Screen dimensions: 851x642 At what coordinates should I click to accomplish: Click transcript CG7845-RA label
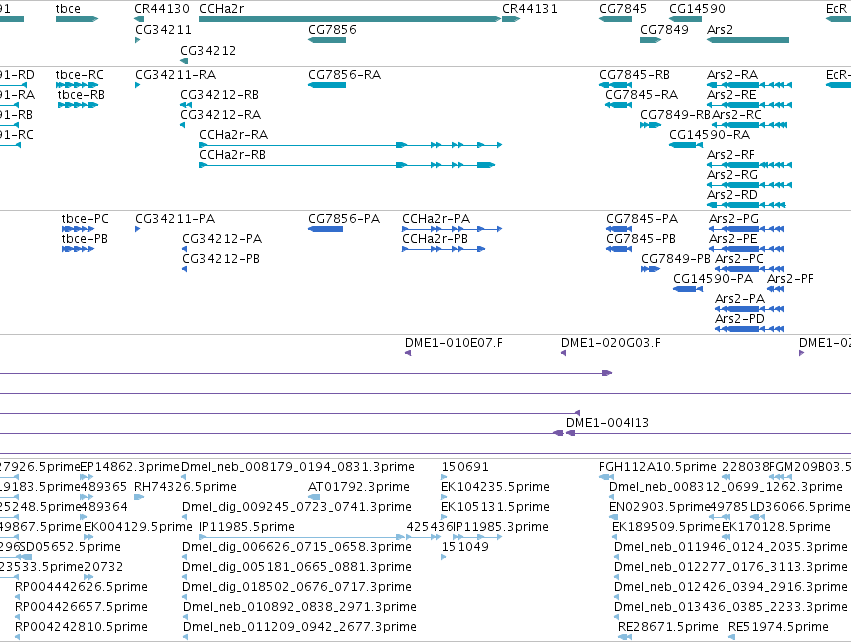pos(642,94)
